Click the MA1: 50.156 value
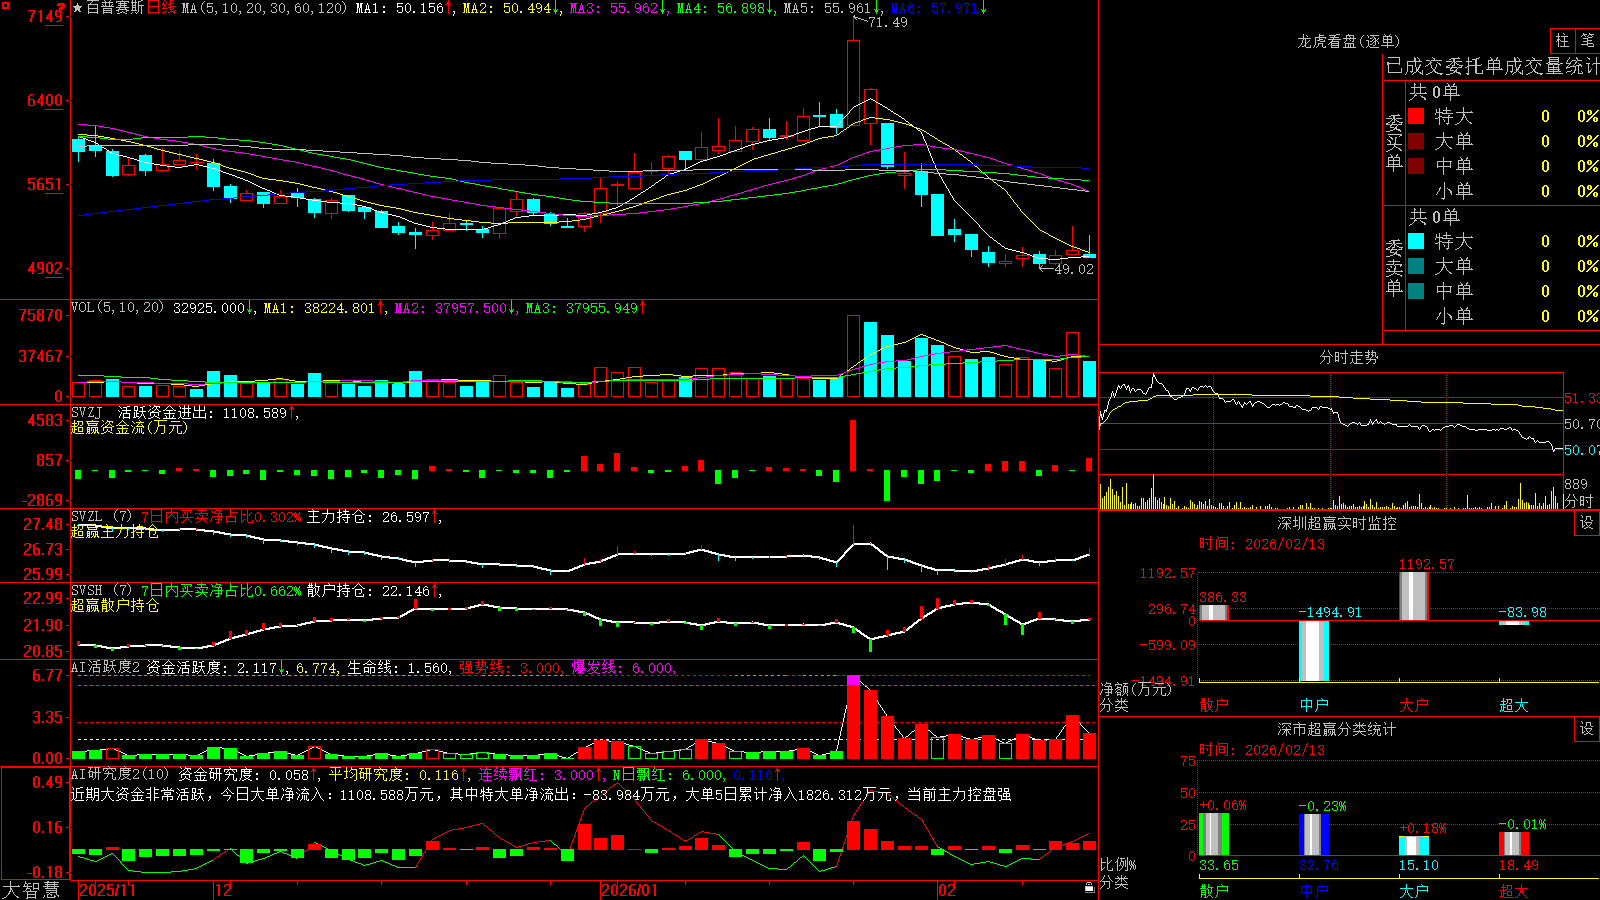 [x=400, y=8]
